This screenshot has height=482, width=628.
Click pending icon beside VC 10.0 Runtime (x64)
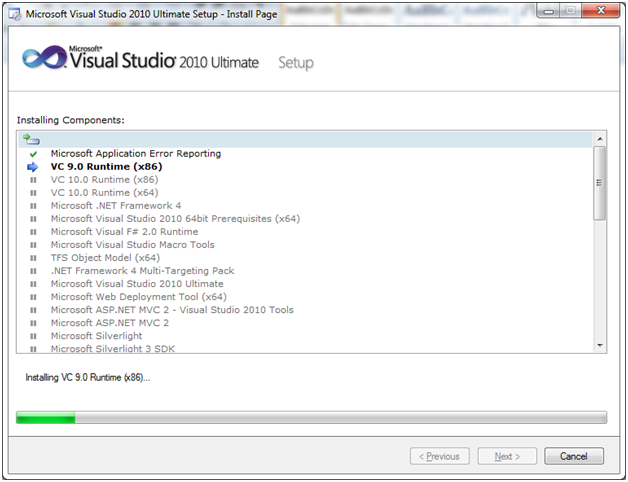pyautogui.click(x=33, y=193)
